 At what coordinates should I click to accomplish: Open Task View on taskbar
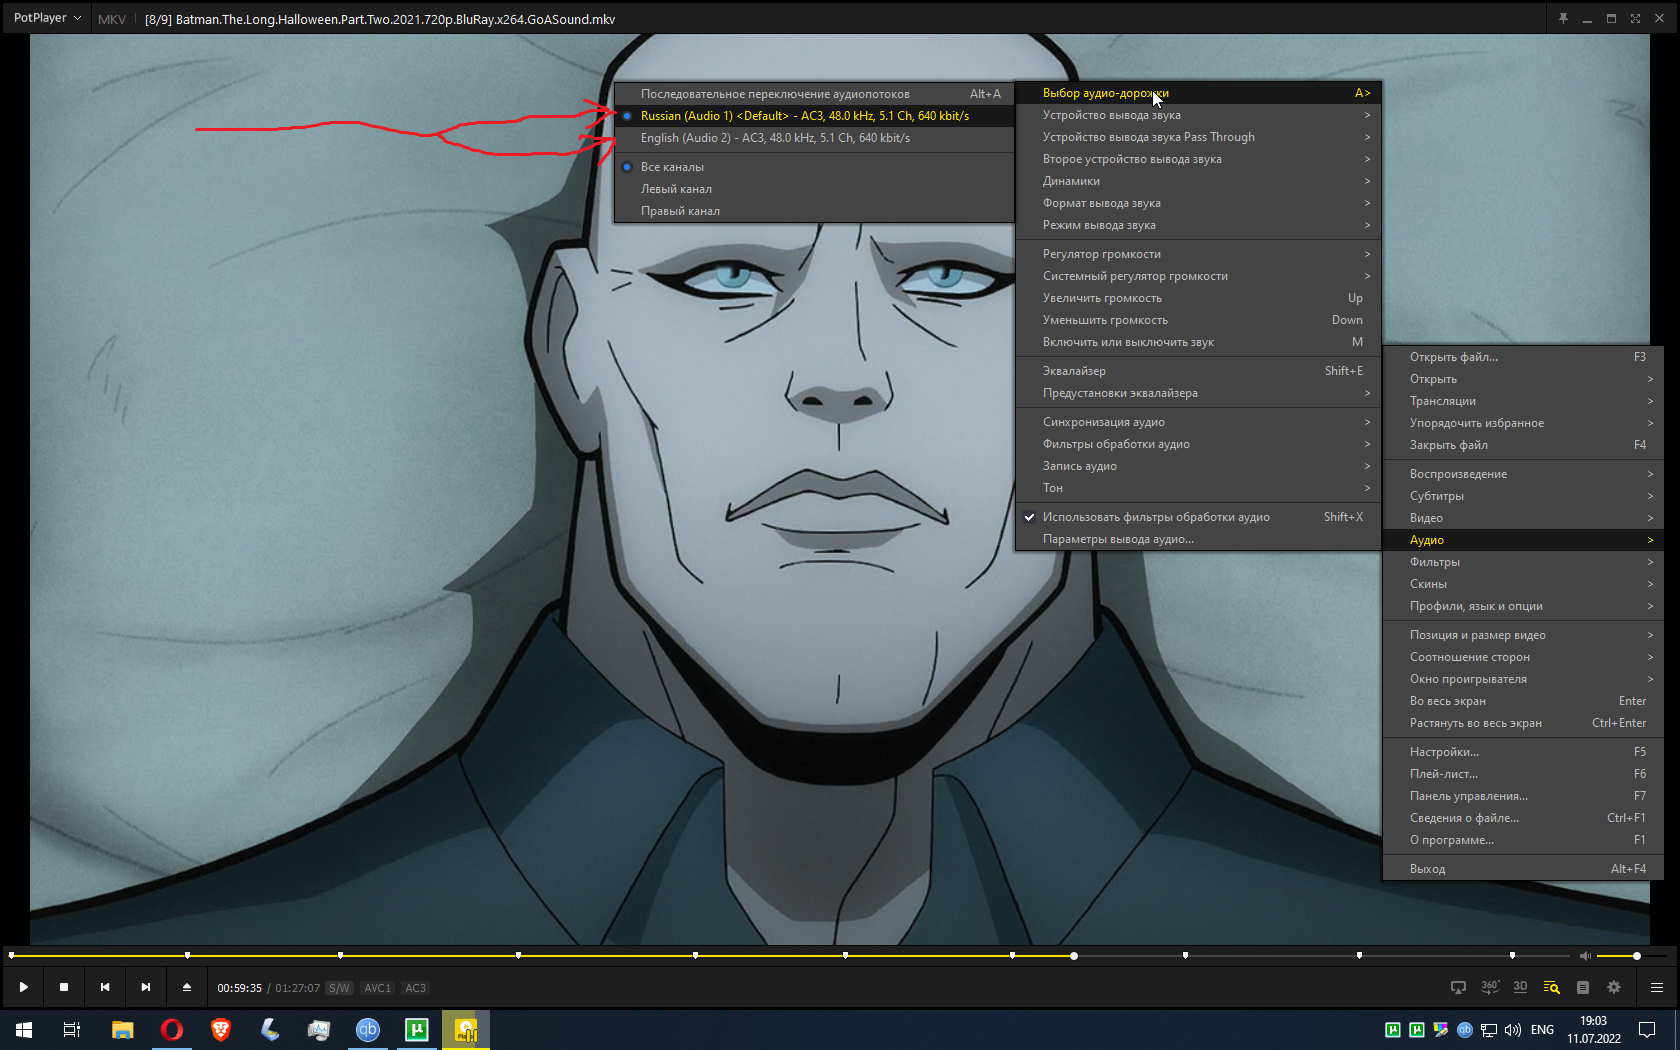[x=72, y=1030]
